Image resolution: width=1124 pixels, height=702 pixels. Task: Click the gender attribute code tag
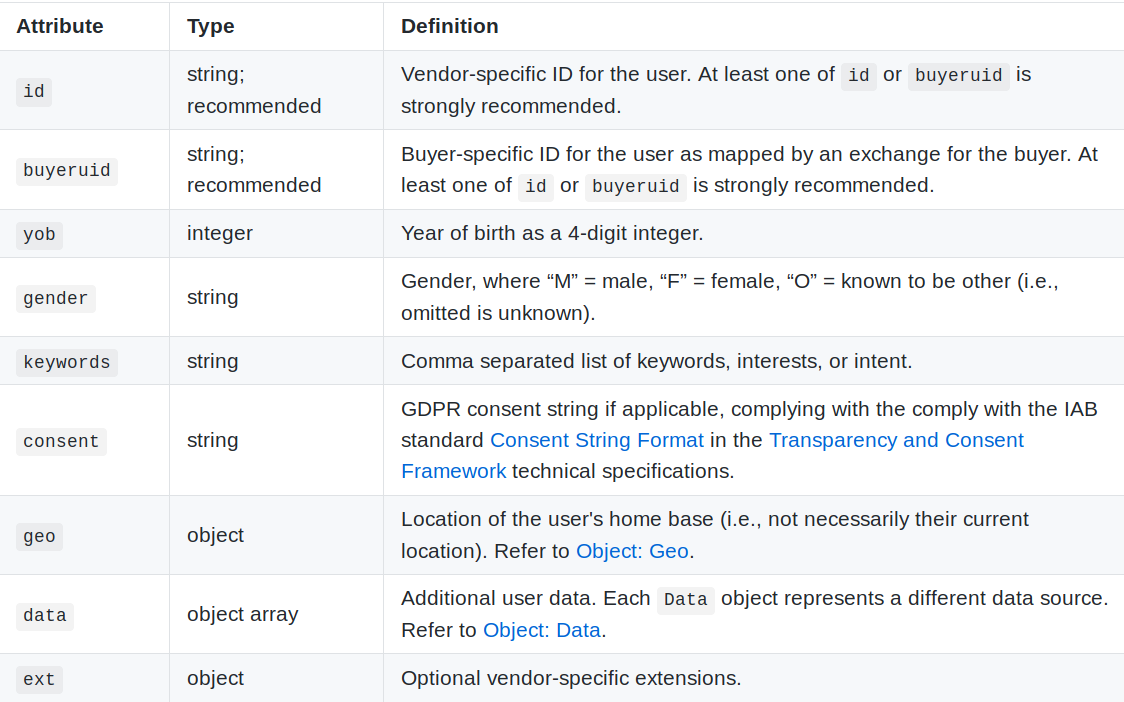point(55,298)
